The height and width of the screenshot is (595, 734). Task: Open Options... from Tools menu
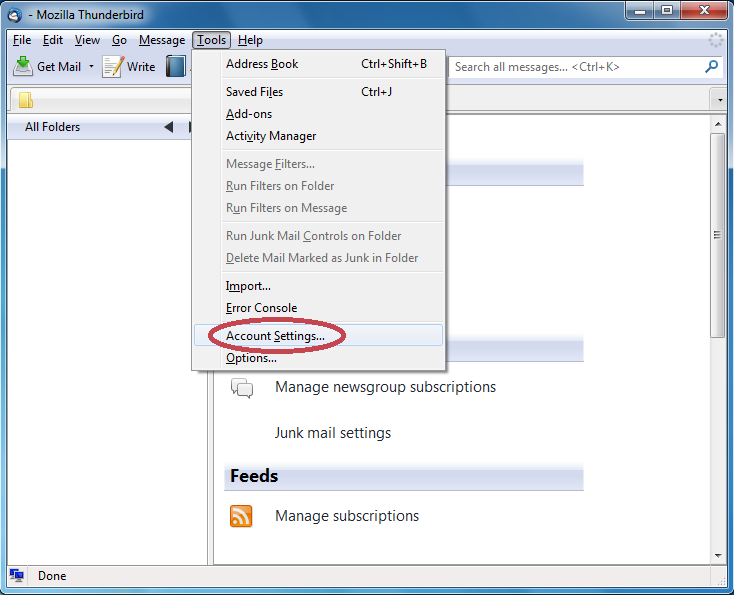318,358
